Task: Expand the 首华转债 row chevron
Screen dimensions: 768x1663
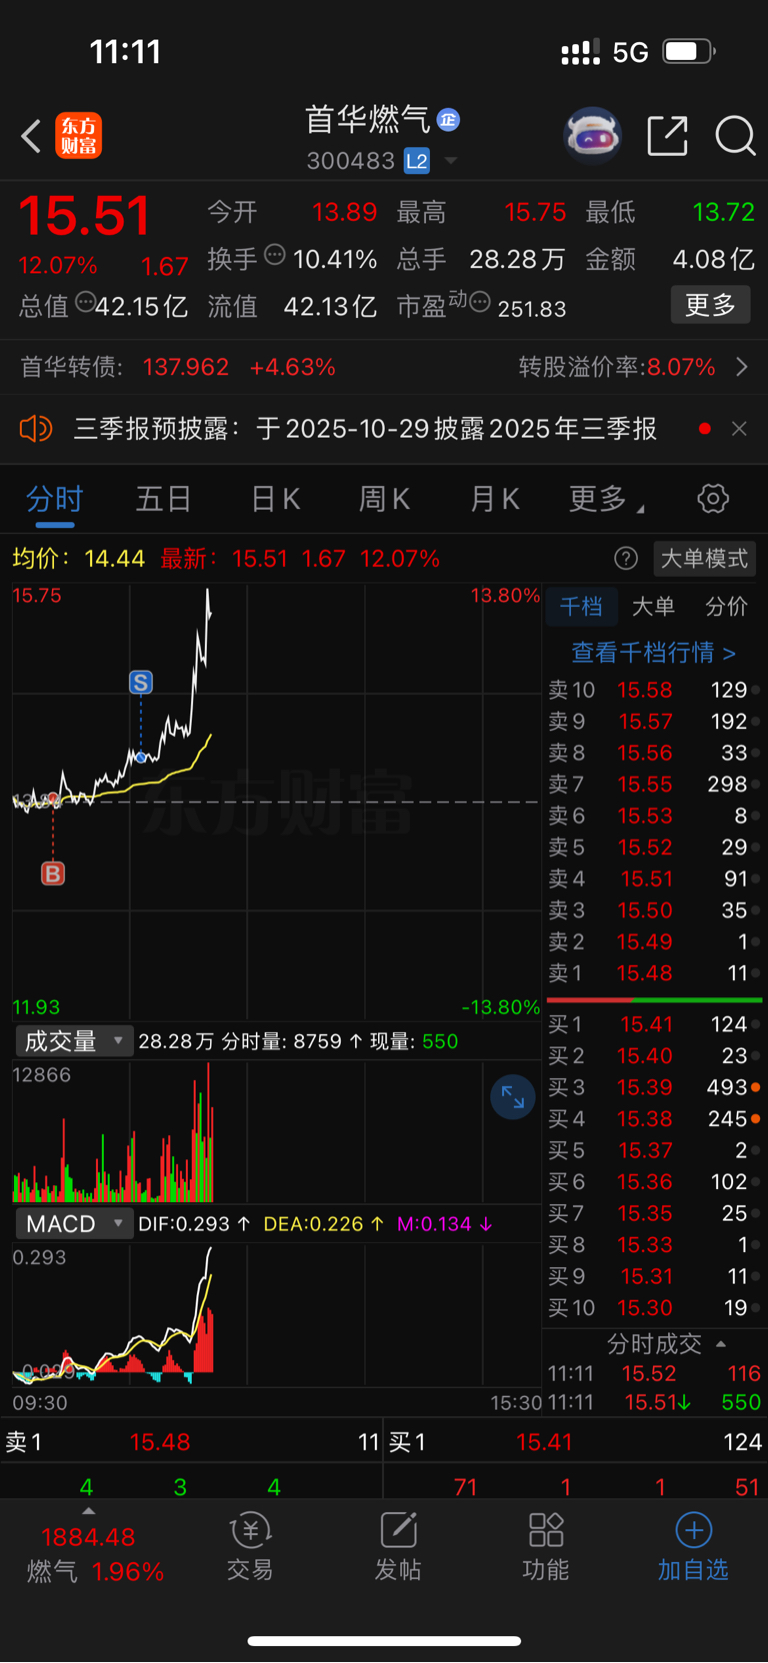Action: (x=742, y=367)
